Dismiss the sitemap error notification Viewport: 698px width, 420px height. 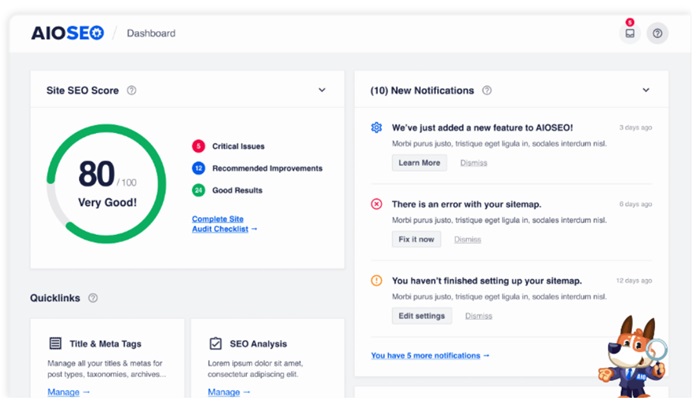pyautogui.click(x=467, y=240)
